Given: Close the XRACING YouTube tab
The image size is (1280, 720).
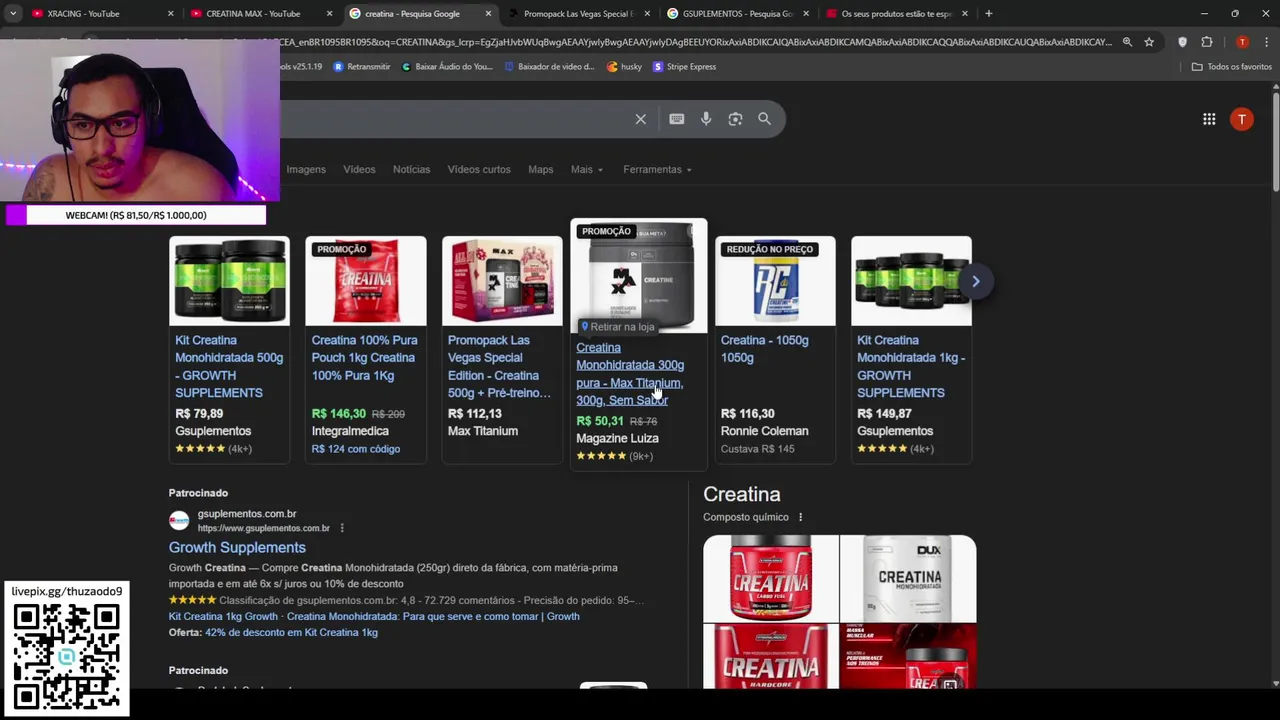Looking at the screenshot, I should point(170,13).
